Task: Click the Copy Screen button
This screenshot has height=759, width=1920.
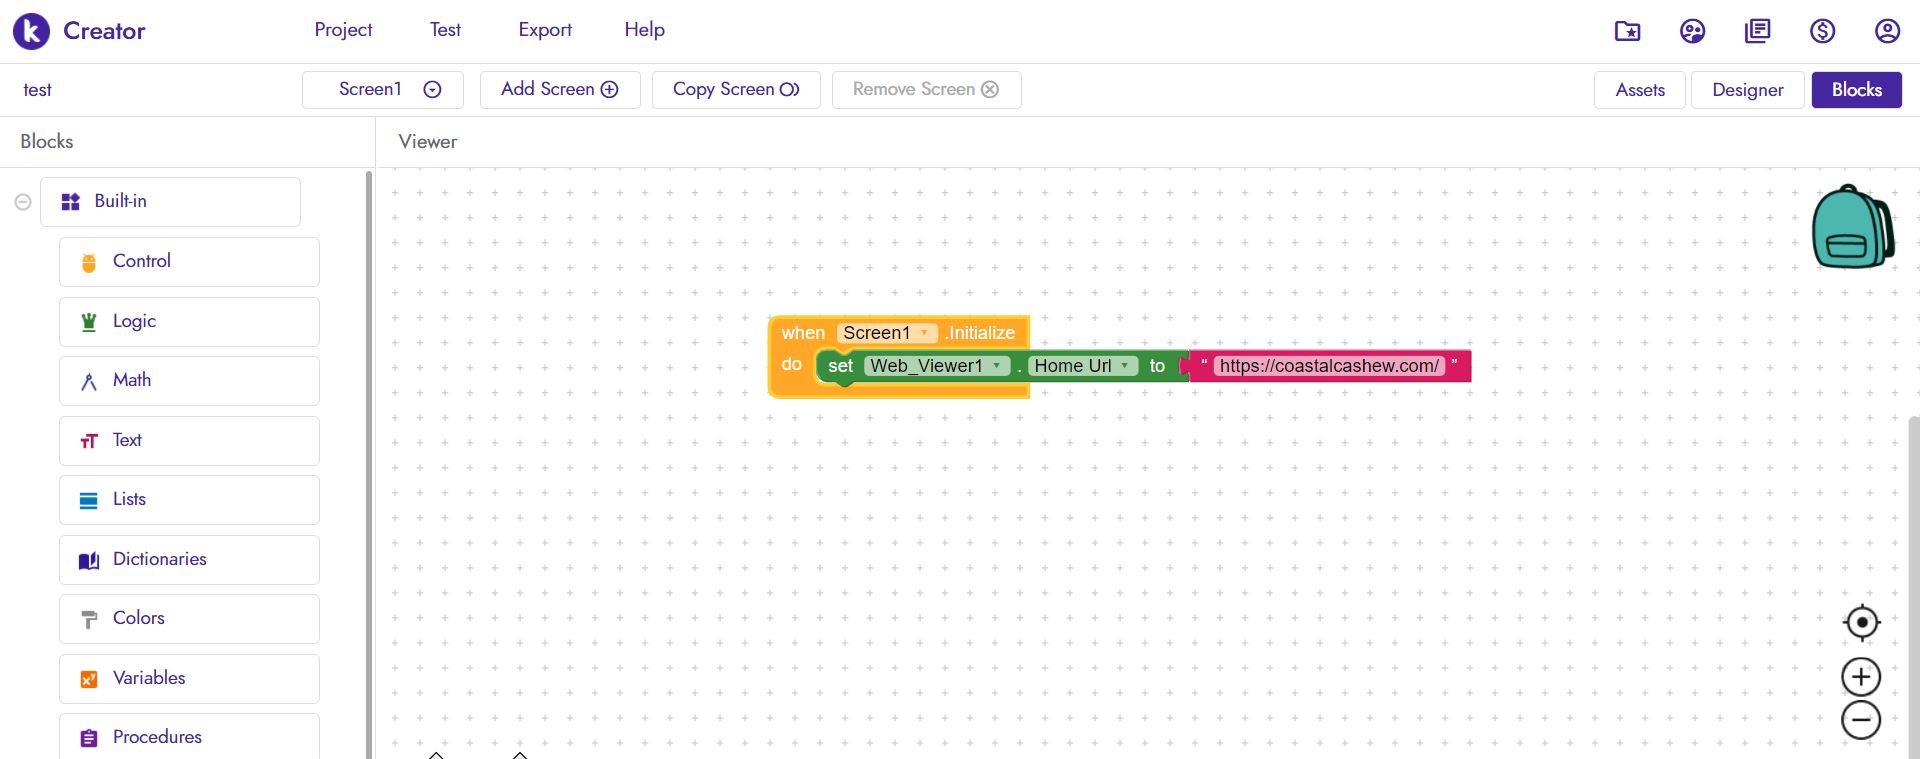Action: (735, 90)
